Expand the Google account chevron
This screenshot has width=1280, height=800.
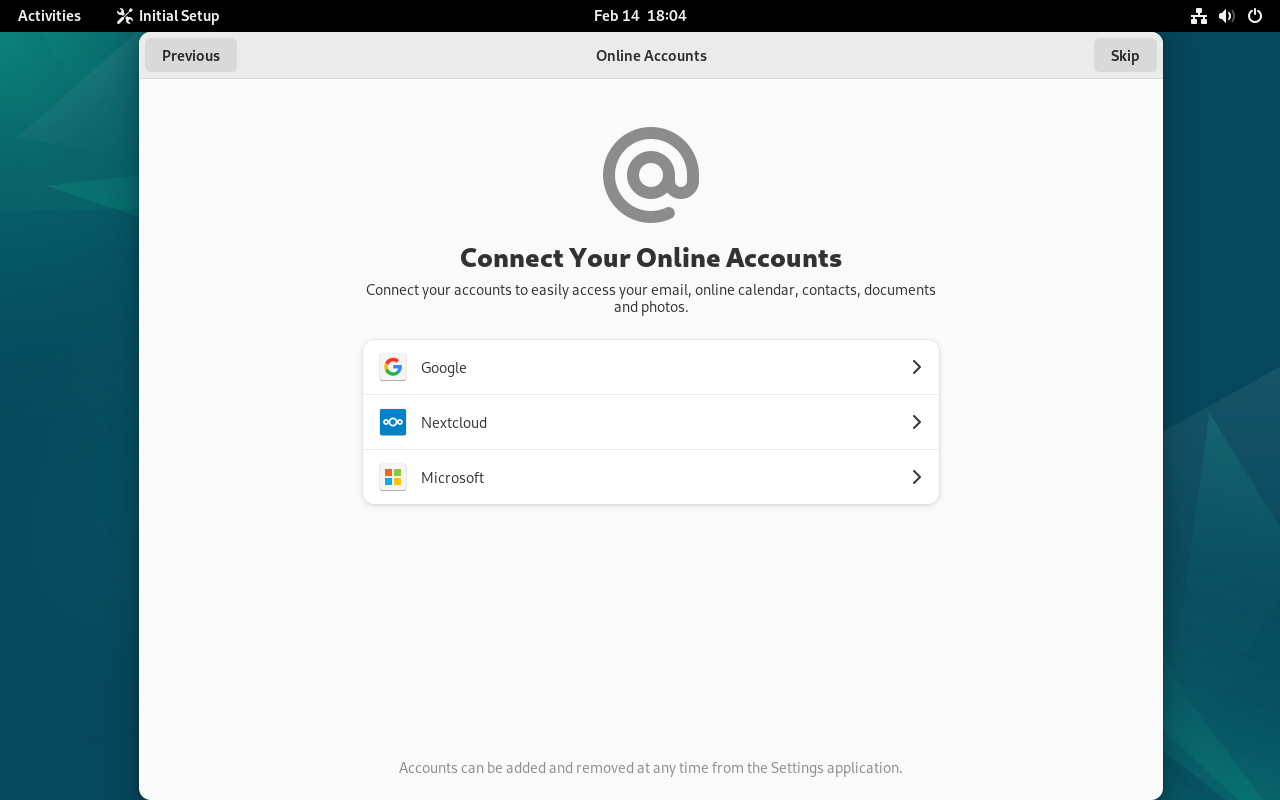point(916,367)
